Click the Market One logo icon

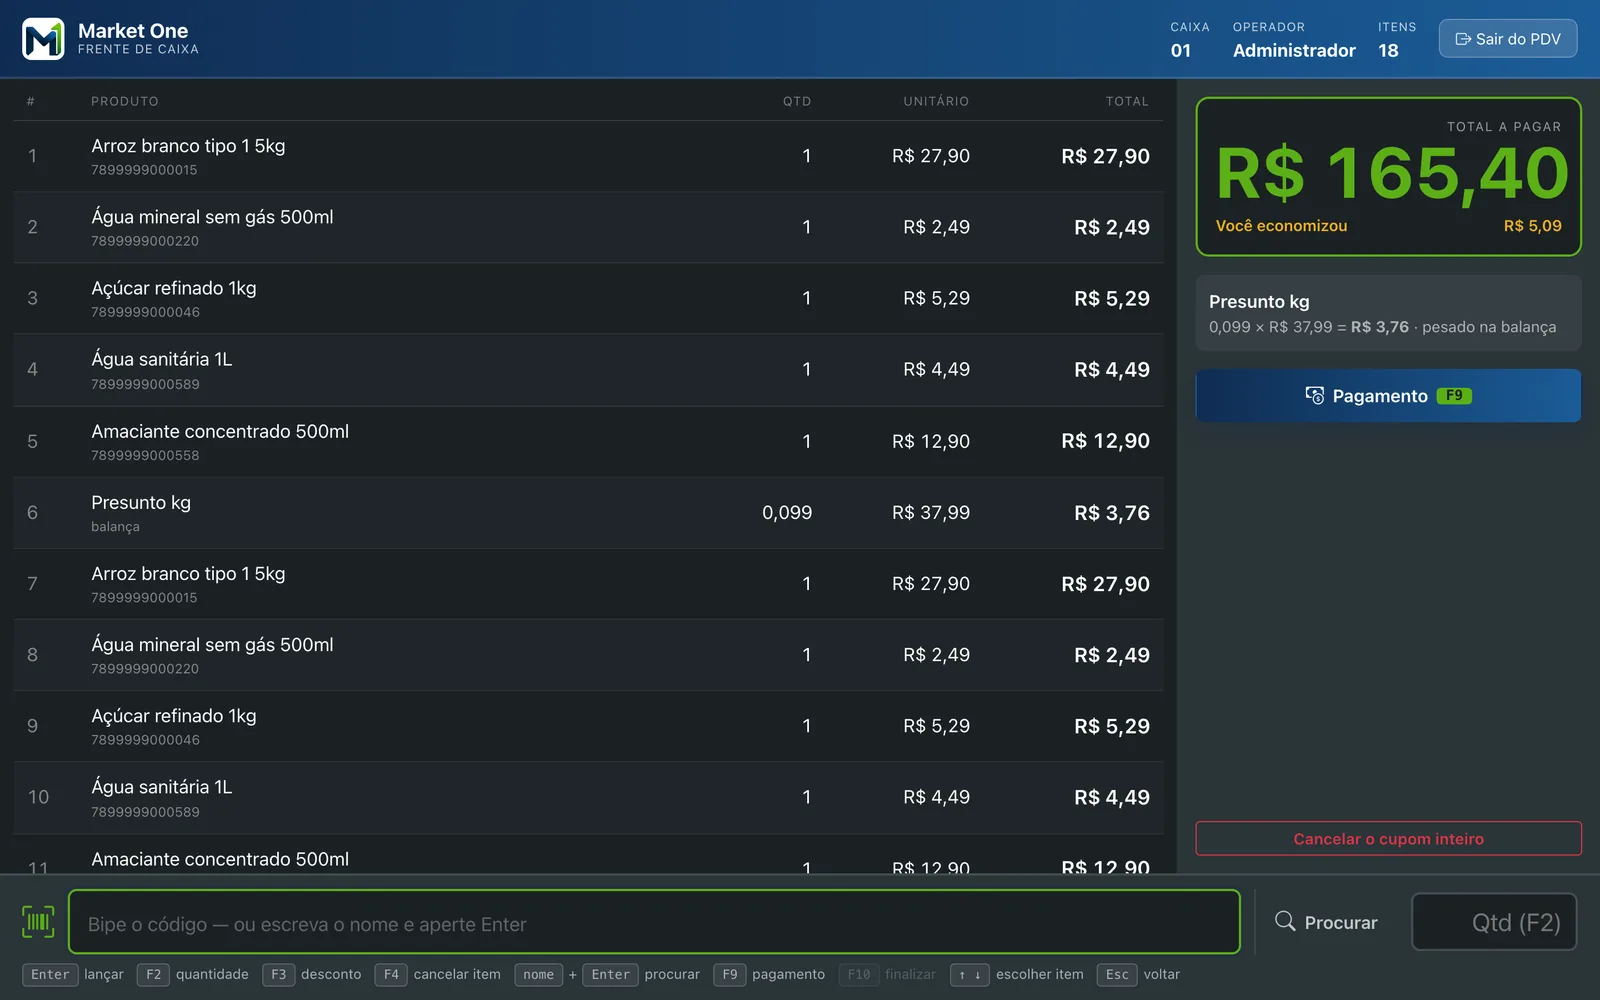coord(43,39)
